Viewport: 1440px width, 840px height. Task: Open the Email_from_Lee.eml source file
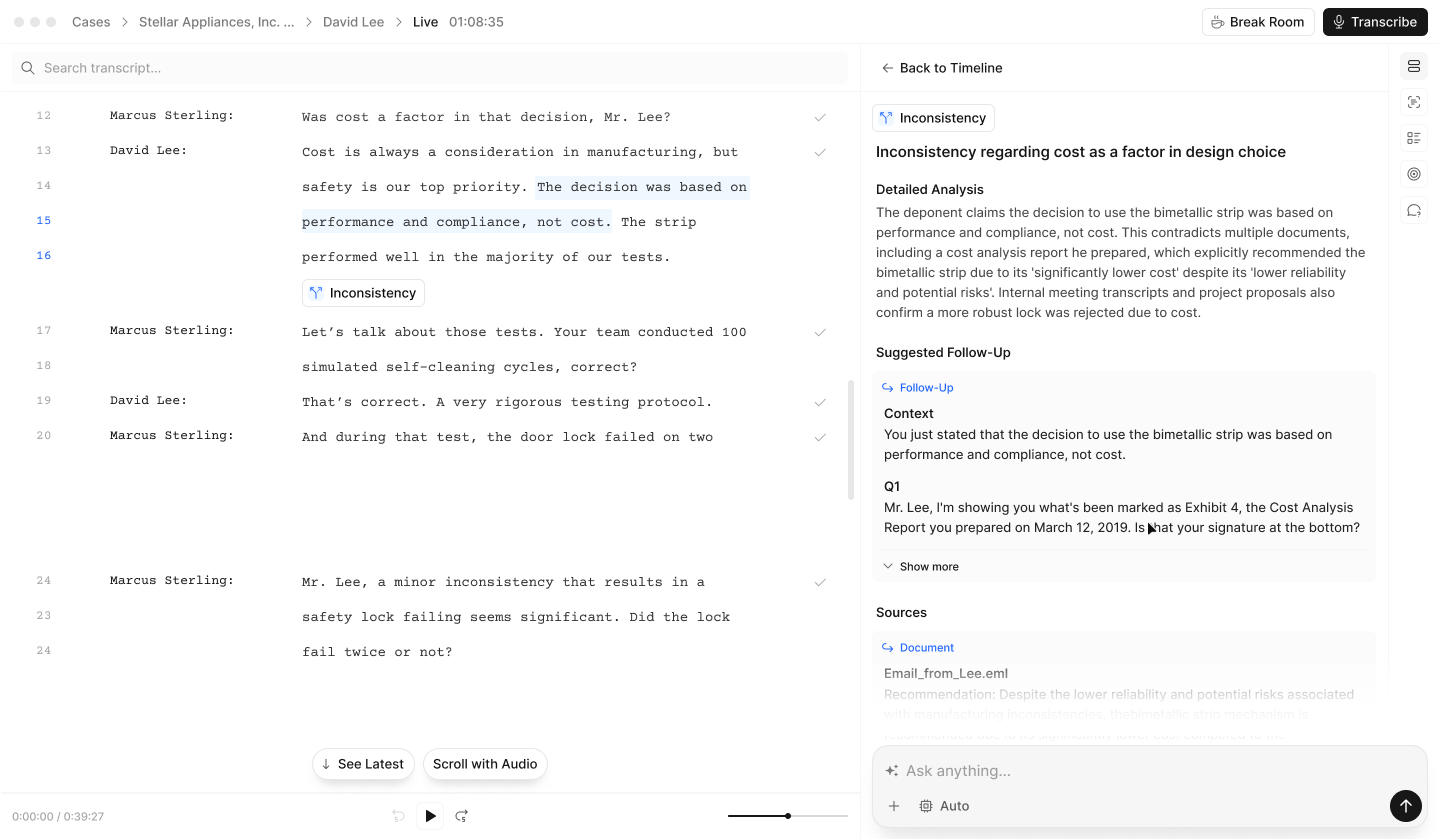click(x=946, y=674)
